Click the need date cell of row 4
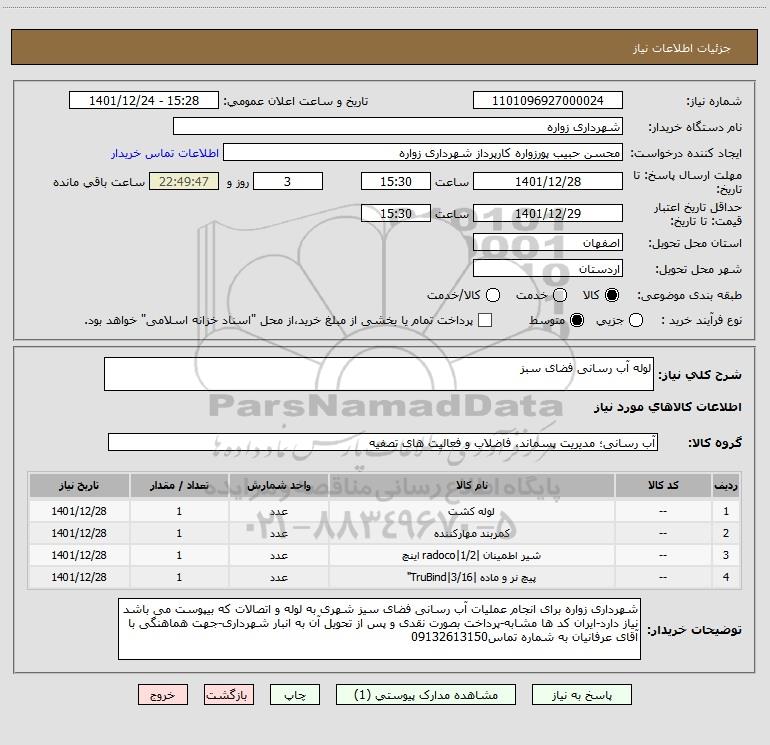 point(79,577)
